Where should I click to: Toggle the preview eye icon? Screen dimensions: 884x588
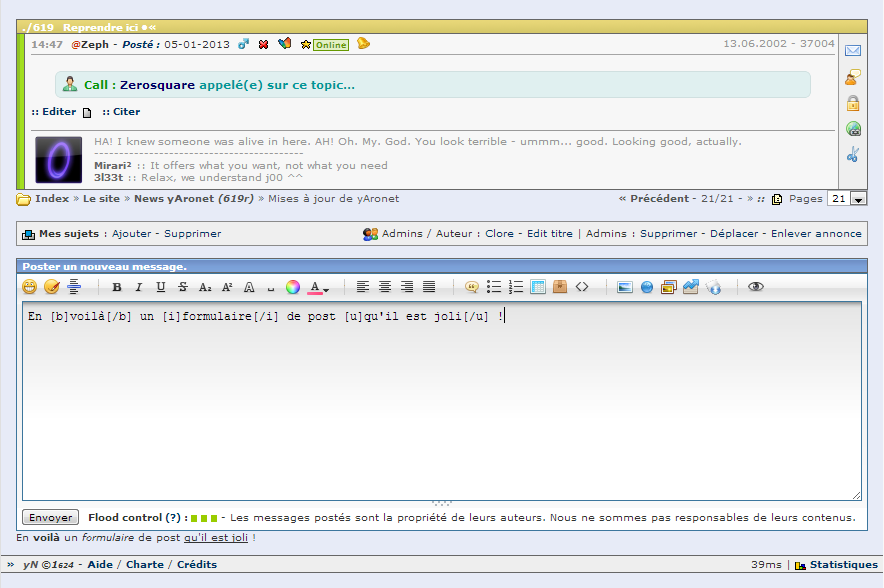pyautogui.click(x=755, y=286)
